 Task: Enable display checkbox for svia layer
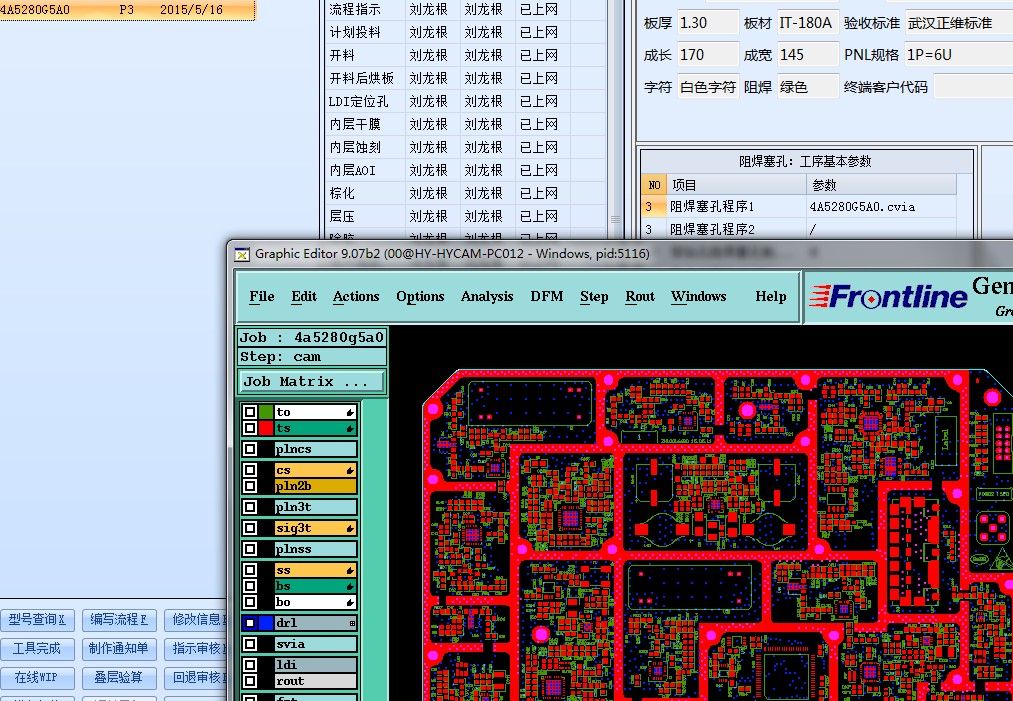coord(250,644)
